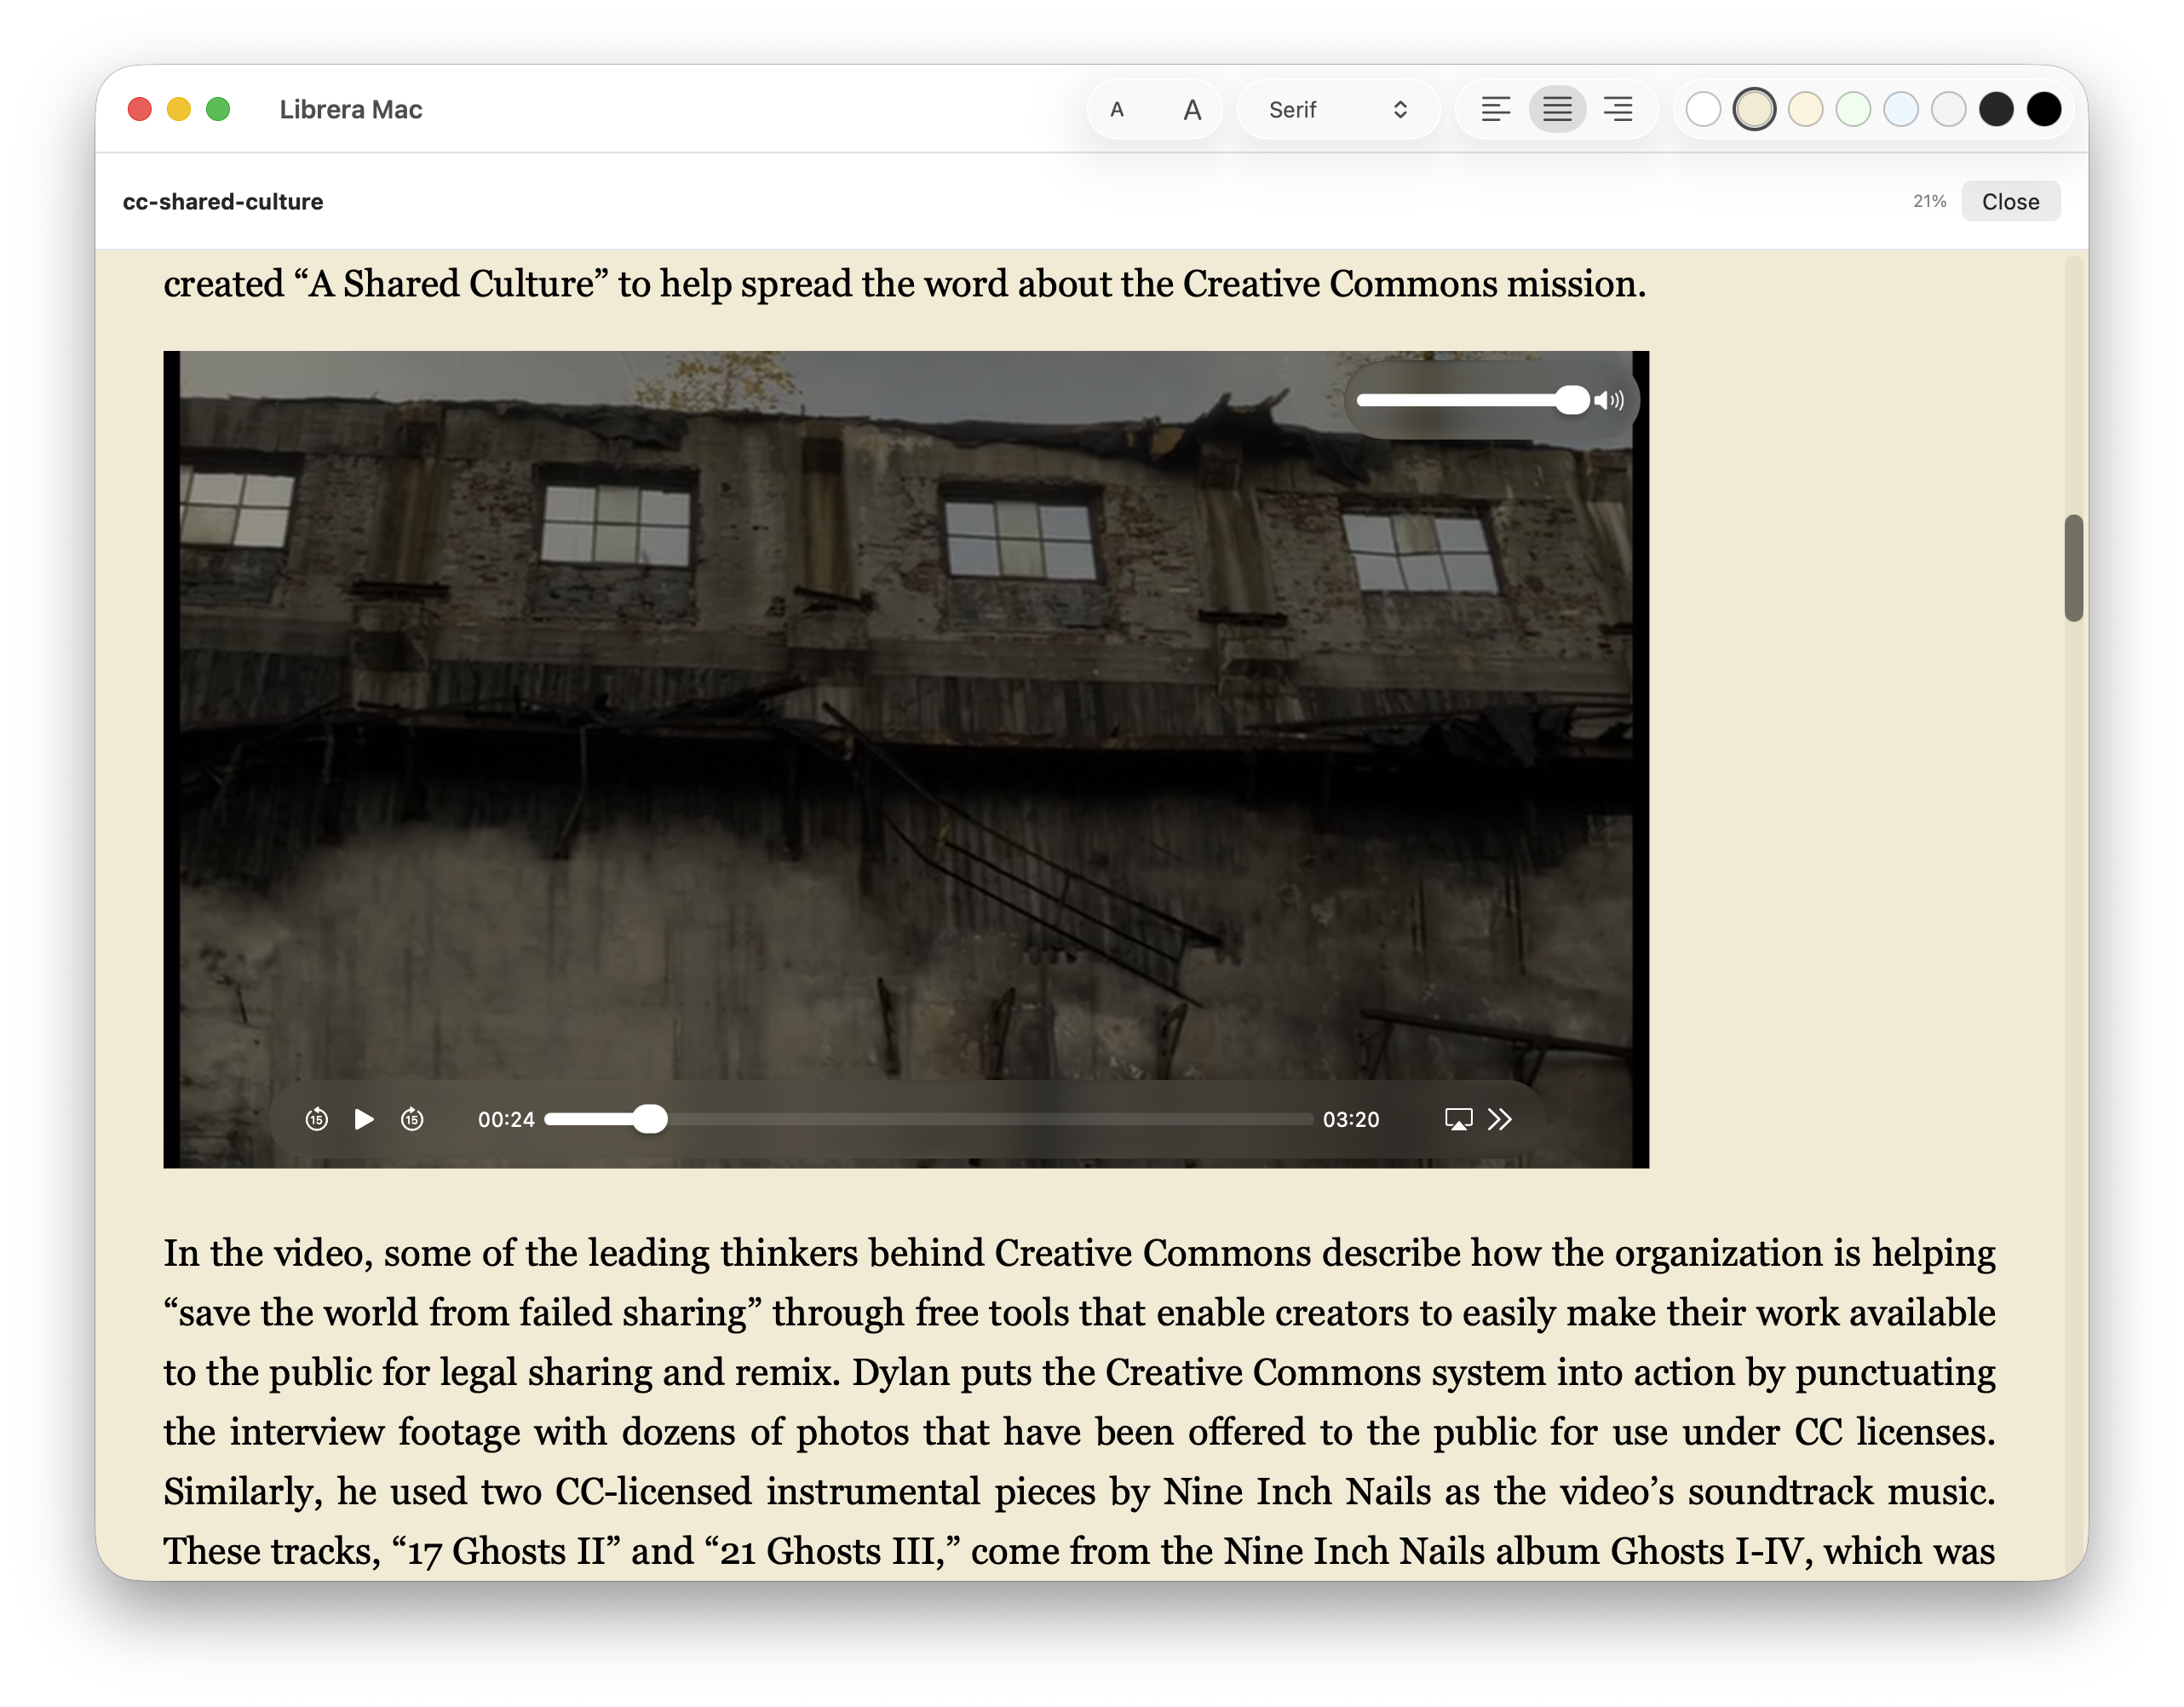
Task: Decrease font size with small A button
Action: tap(1117, 109)
